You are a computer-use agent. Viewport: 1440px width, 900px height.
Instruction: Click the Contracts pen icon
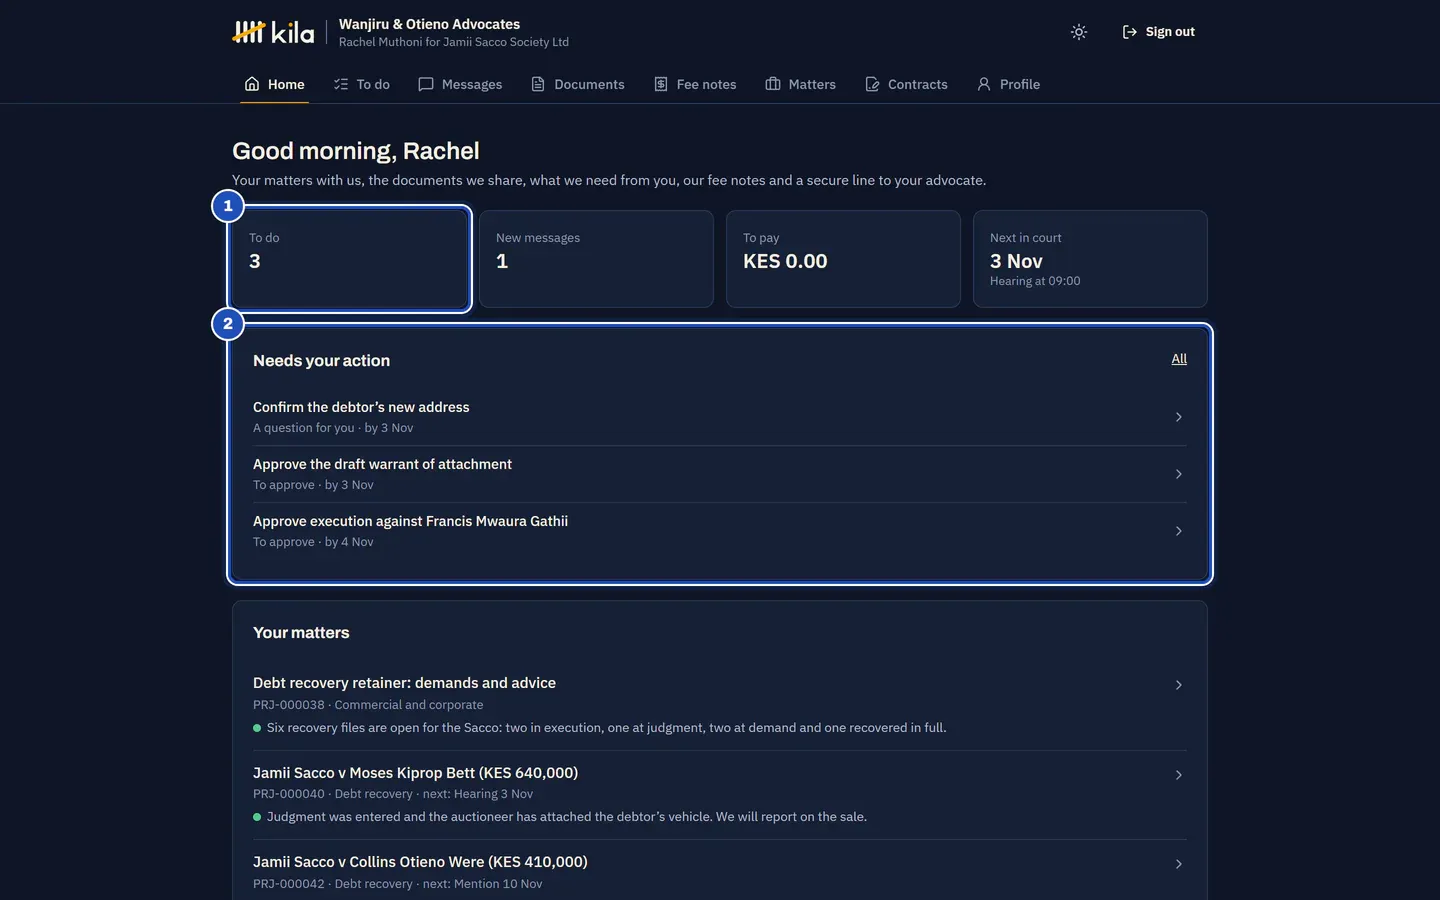coord(872,84)
